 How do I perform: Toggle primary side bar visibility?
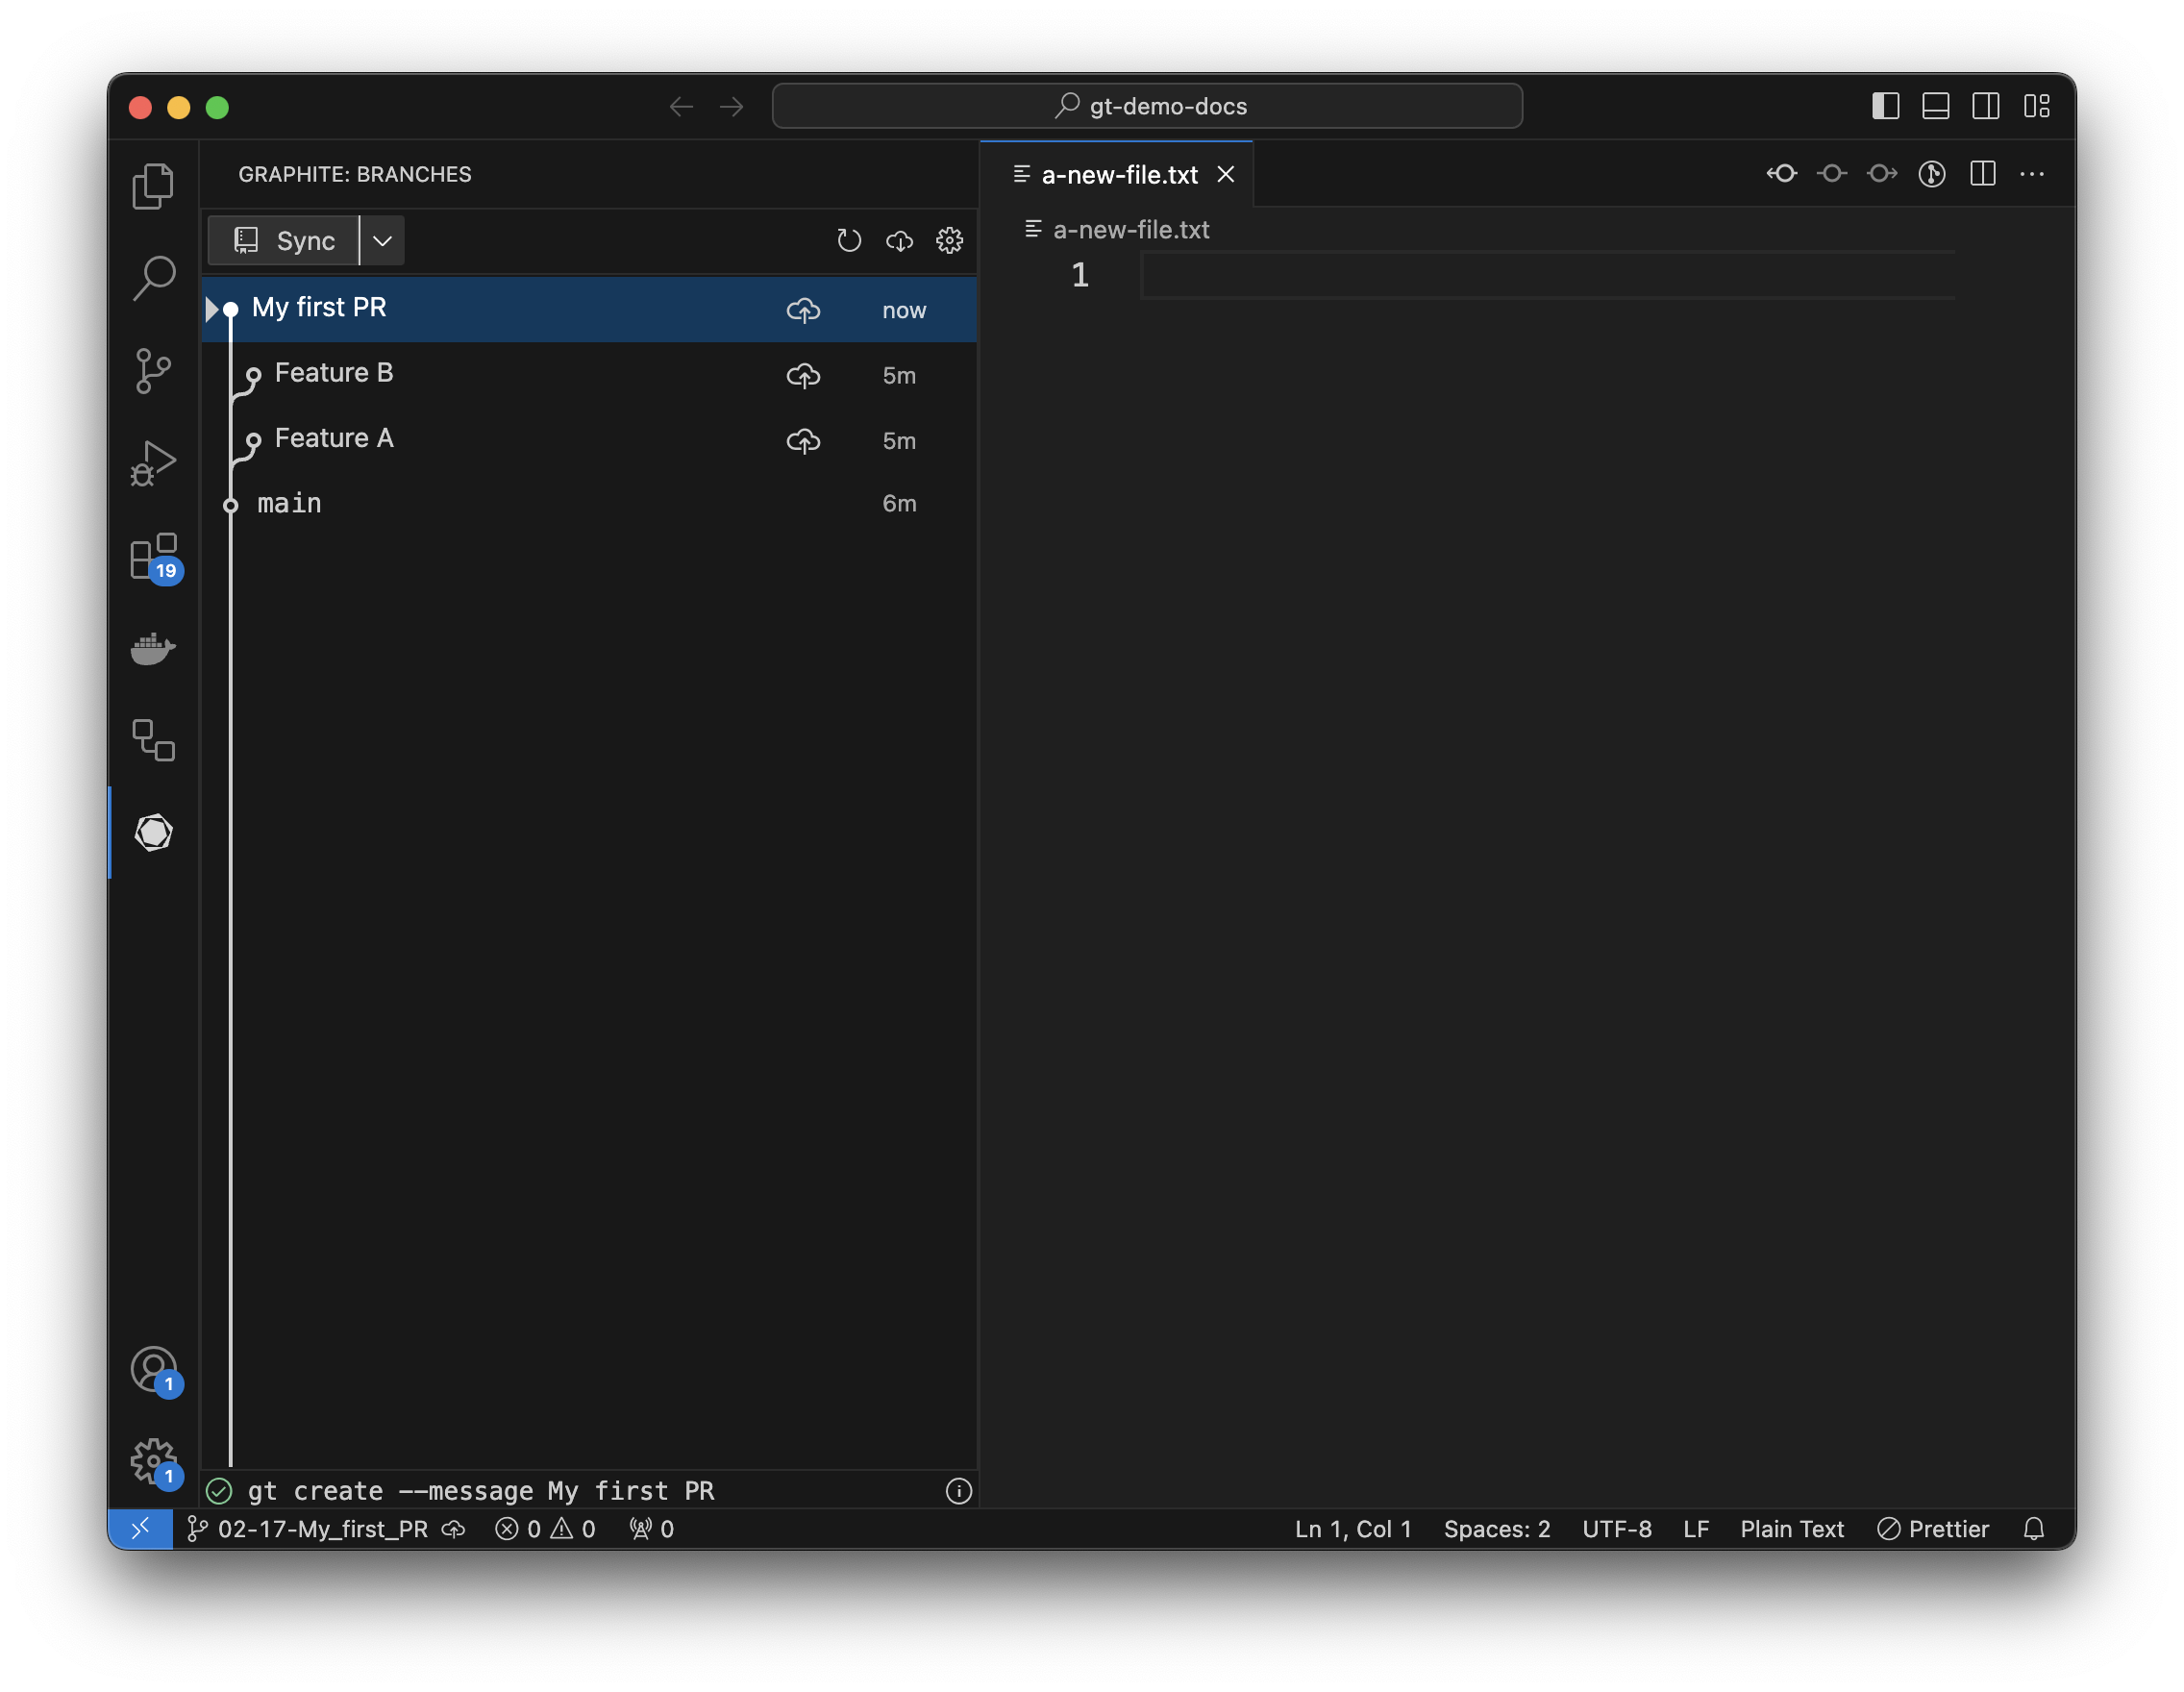tap(1885, 106)
